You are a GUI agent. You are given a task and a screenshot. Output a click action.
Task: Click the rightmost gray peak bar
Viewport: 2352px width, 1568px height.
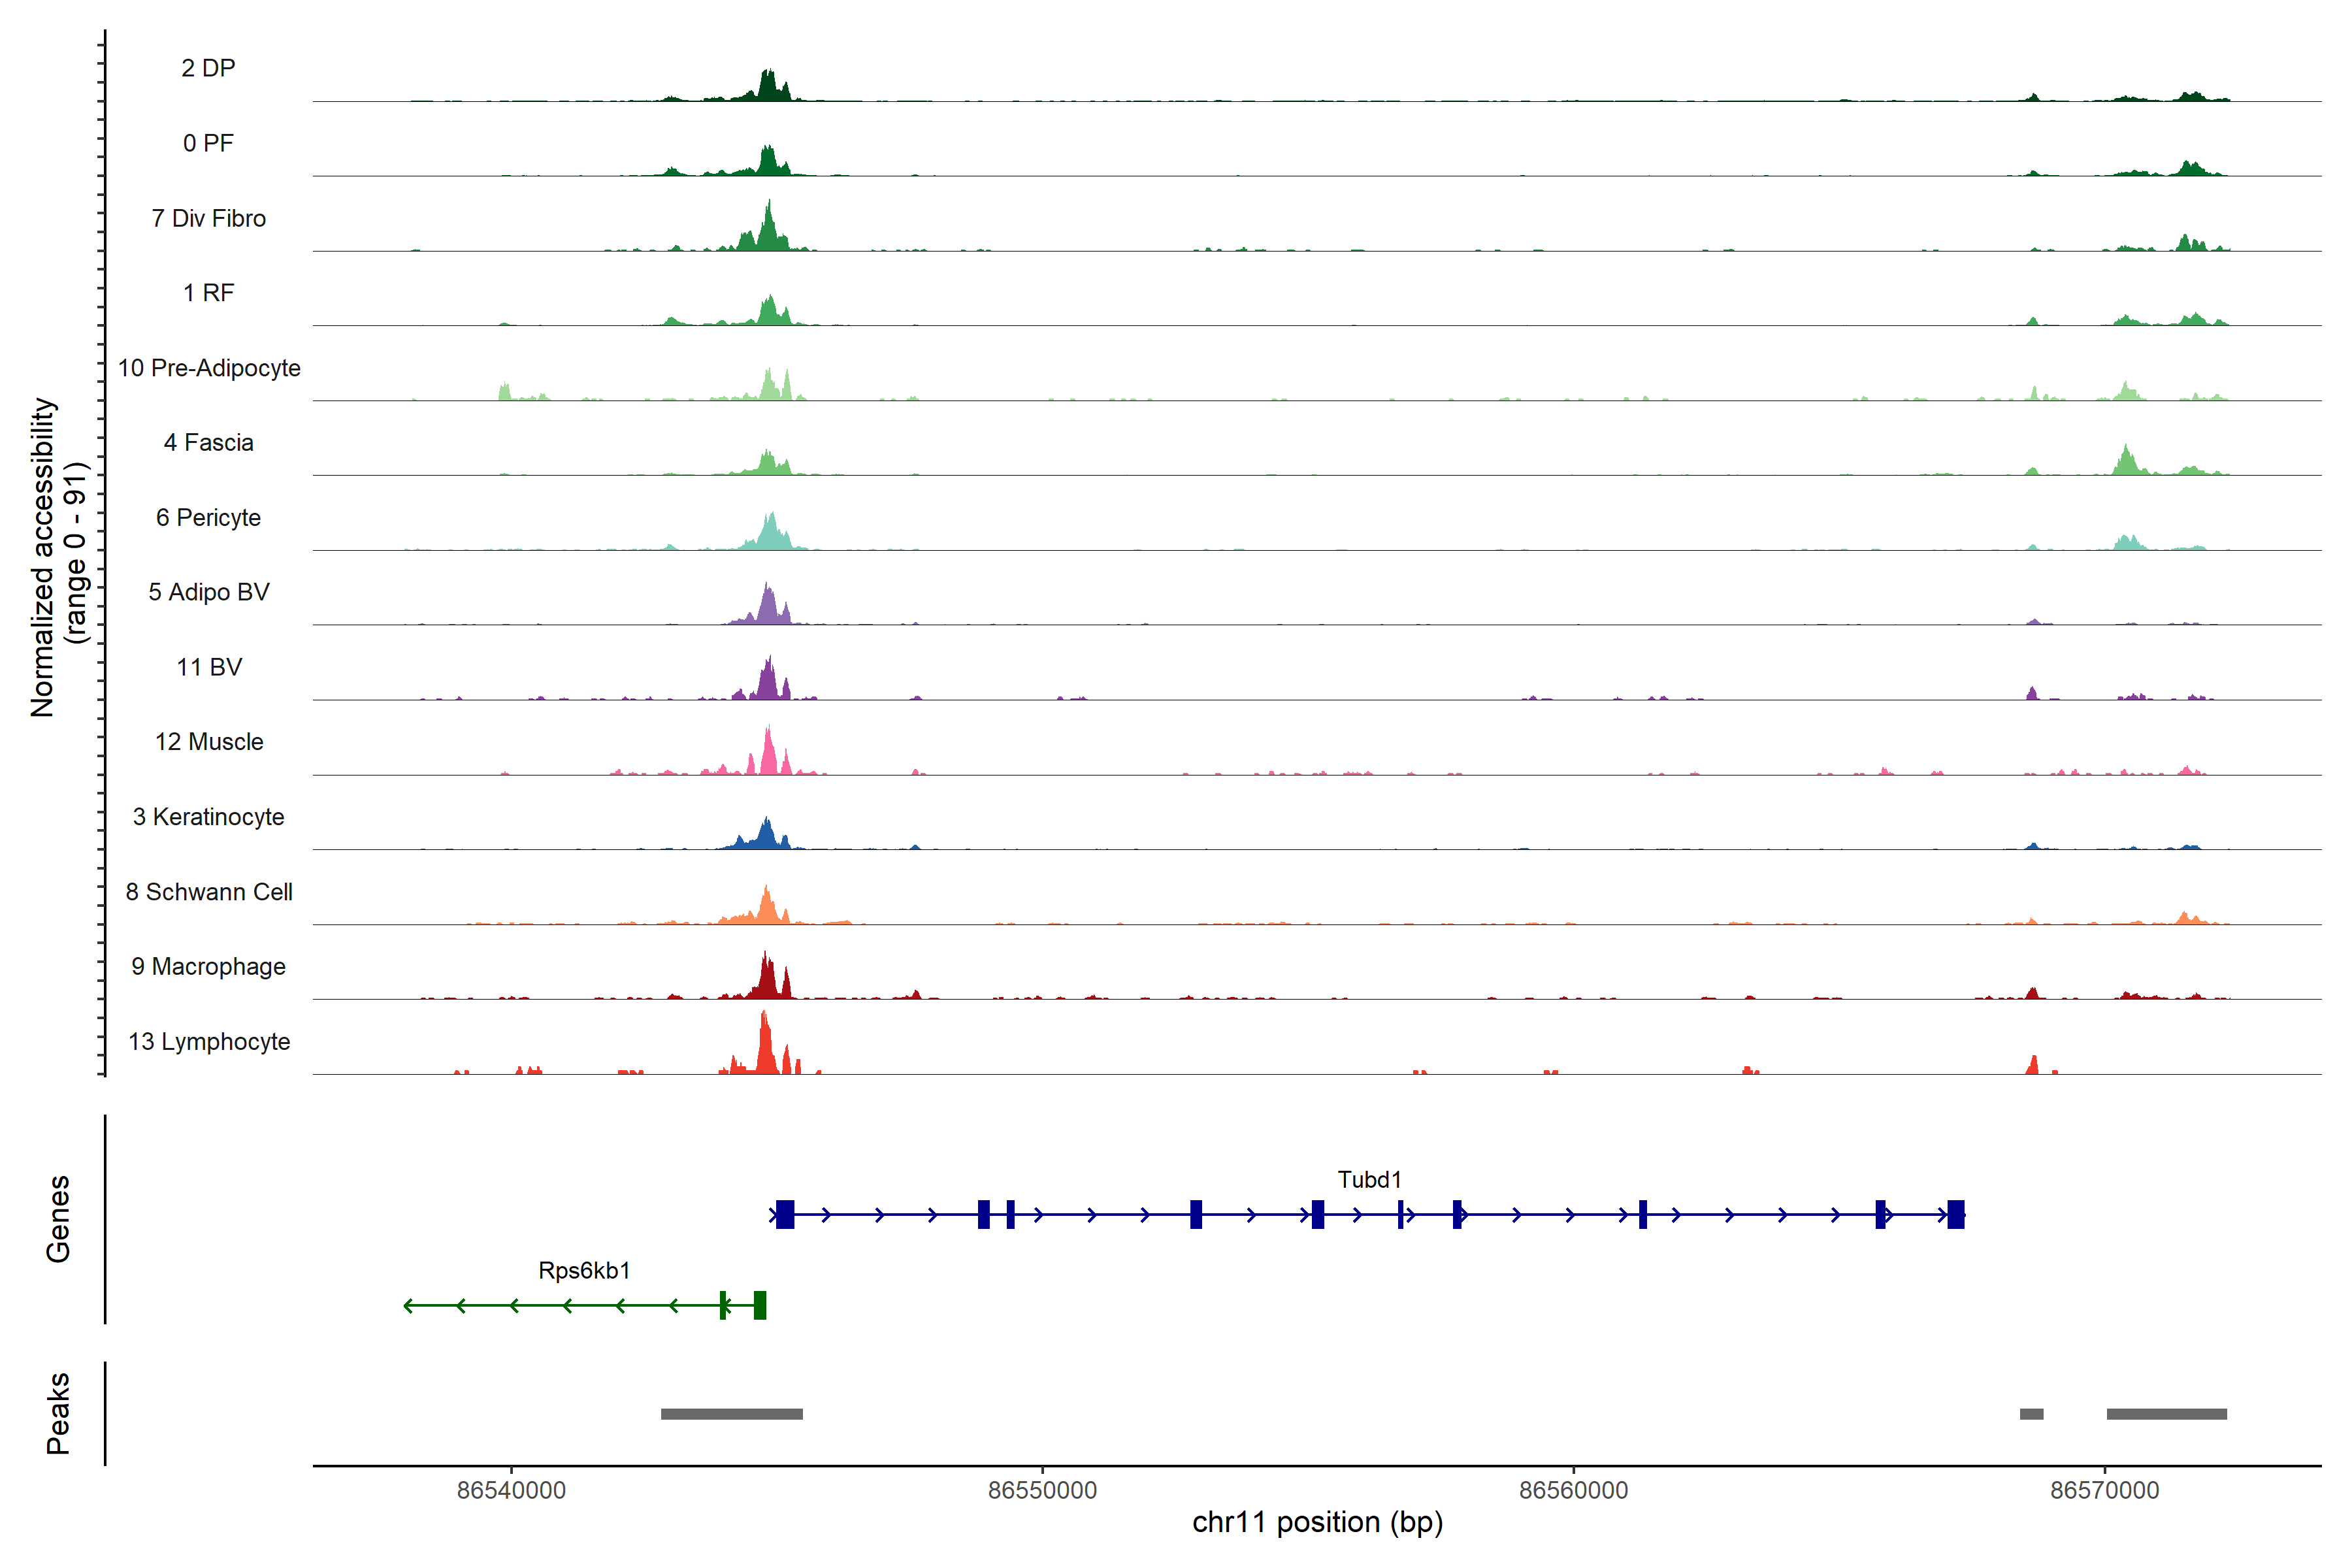click(2166, 1414)
